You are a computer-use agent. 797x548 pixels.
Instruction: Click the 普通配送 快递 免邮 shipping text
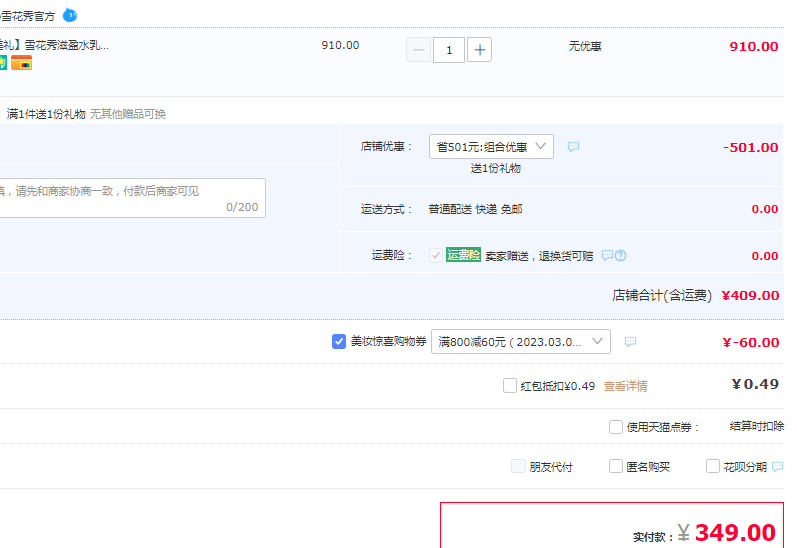475,209
